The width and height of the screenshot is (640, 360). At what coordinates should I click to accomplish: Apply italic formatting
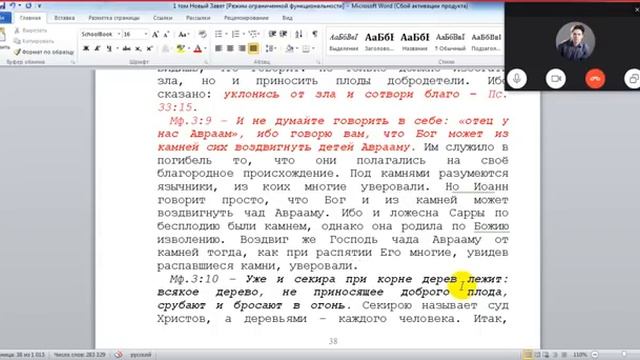97,49
